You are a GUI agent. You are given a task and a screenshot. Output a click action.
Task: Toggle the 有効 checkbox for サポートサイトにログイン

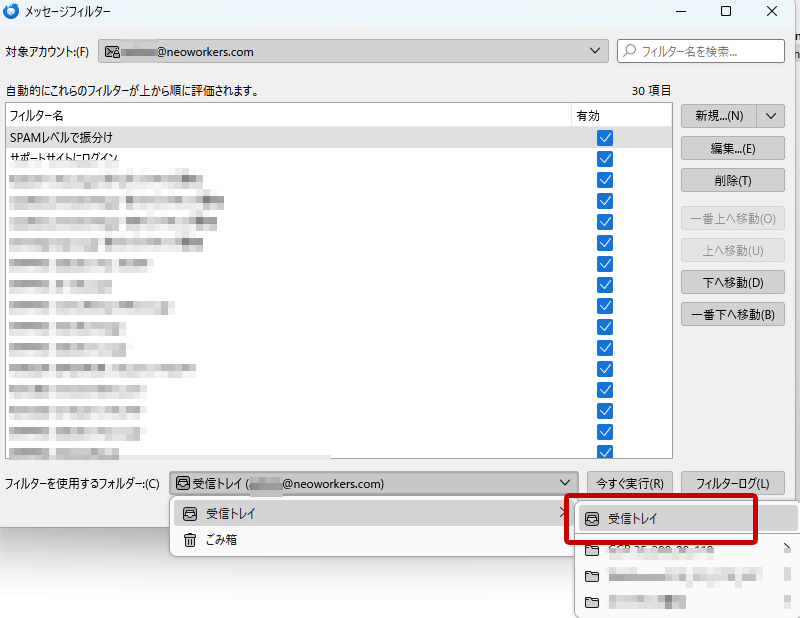604,159
